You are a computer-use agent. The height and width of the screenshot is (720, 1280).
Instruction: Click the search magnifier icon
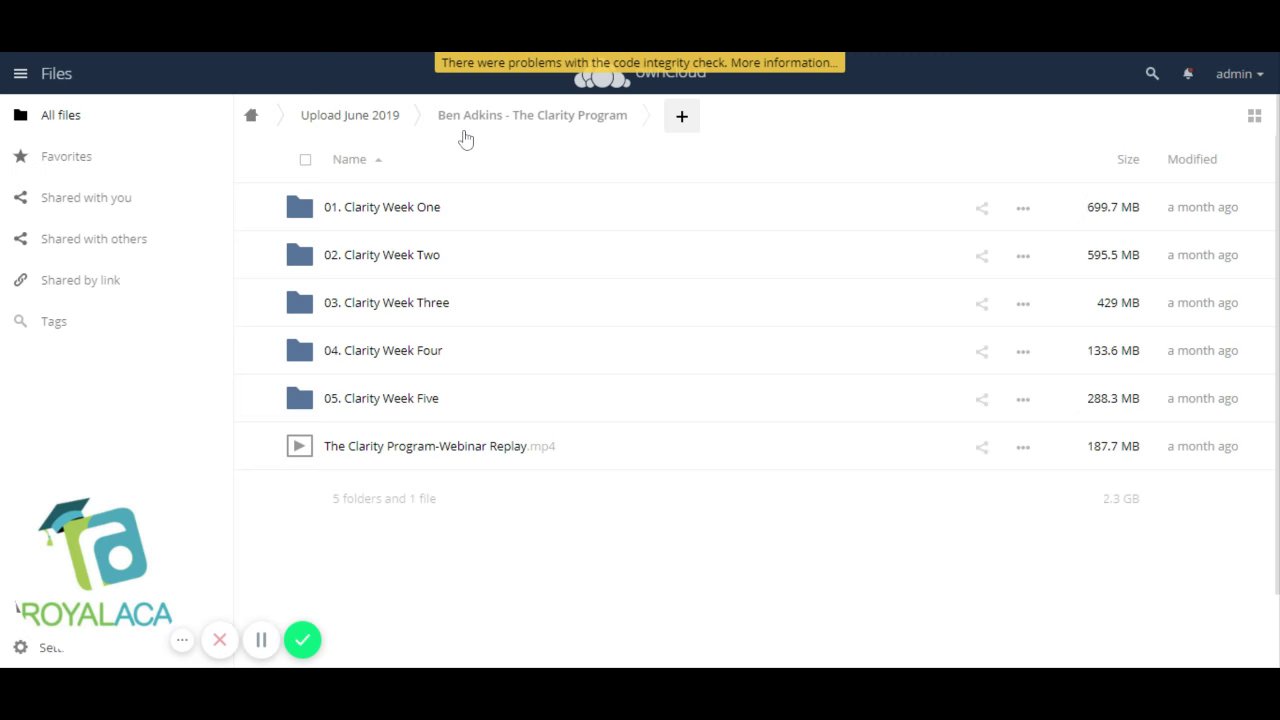1152,73
